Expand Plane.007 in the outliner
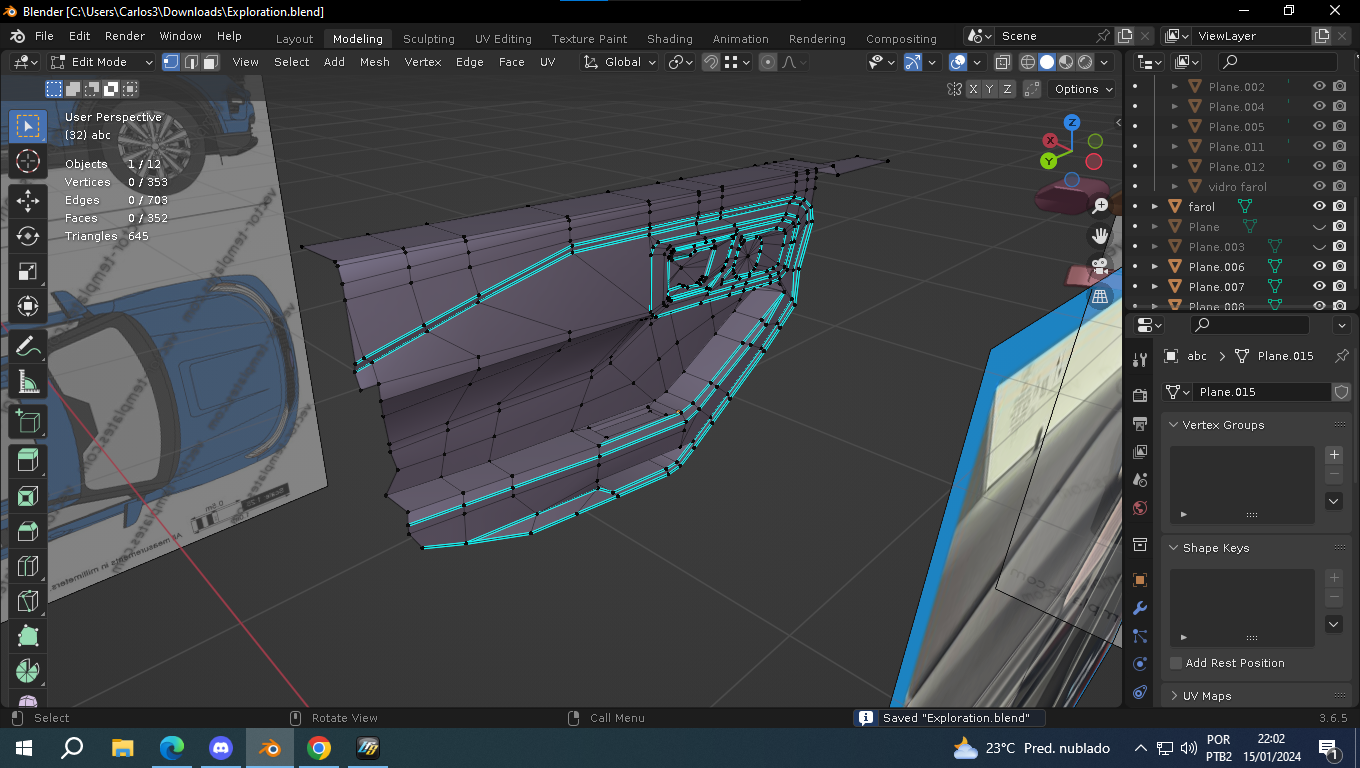Viewport: 1360px width, 768px height. 1155,287
